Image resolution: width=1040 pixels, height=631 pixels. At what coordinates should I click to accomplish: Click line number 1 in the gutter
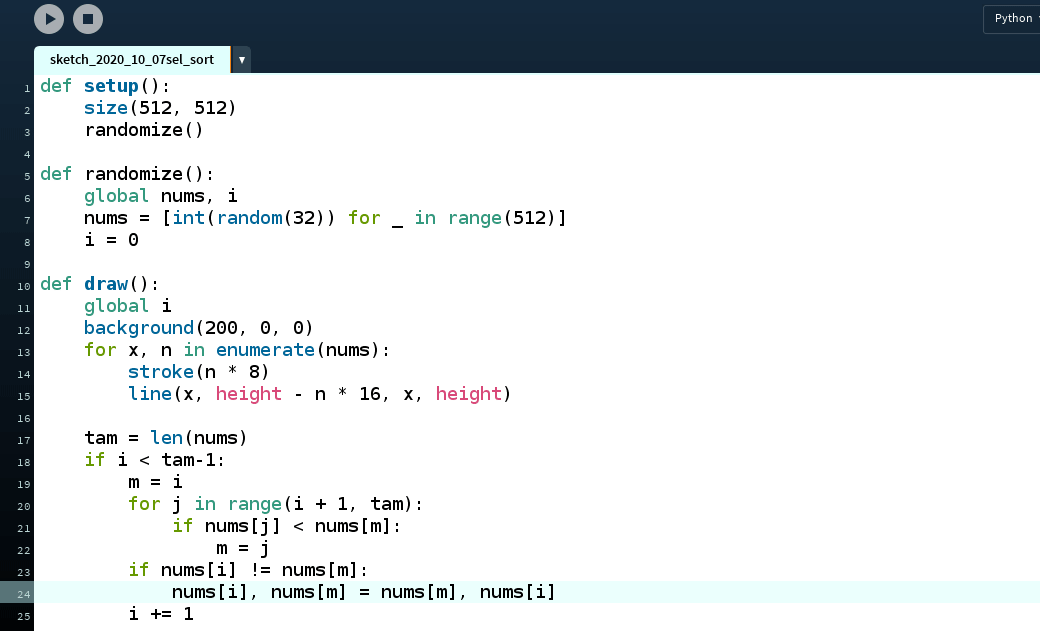point(28,88)
